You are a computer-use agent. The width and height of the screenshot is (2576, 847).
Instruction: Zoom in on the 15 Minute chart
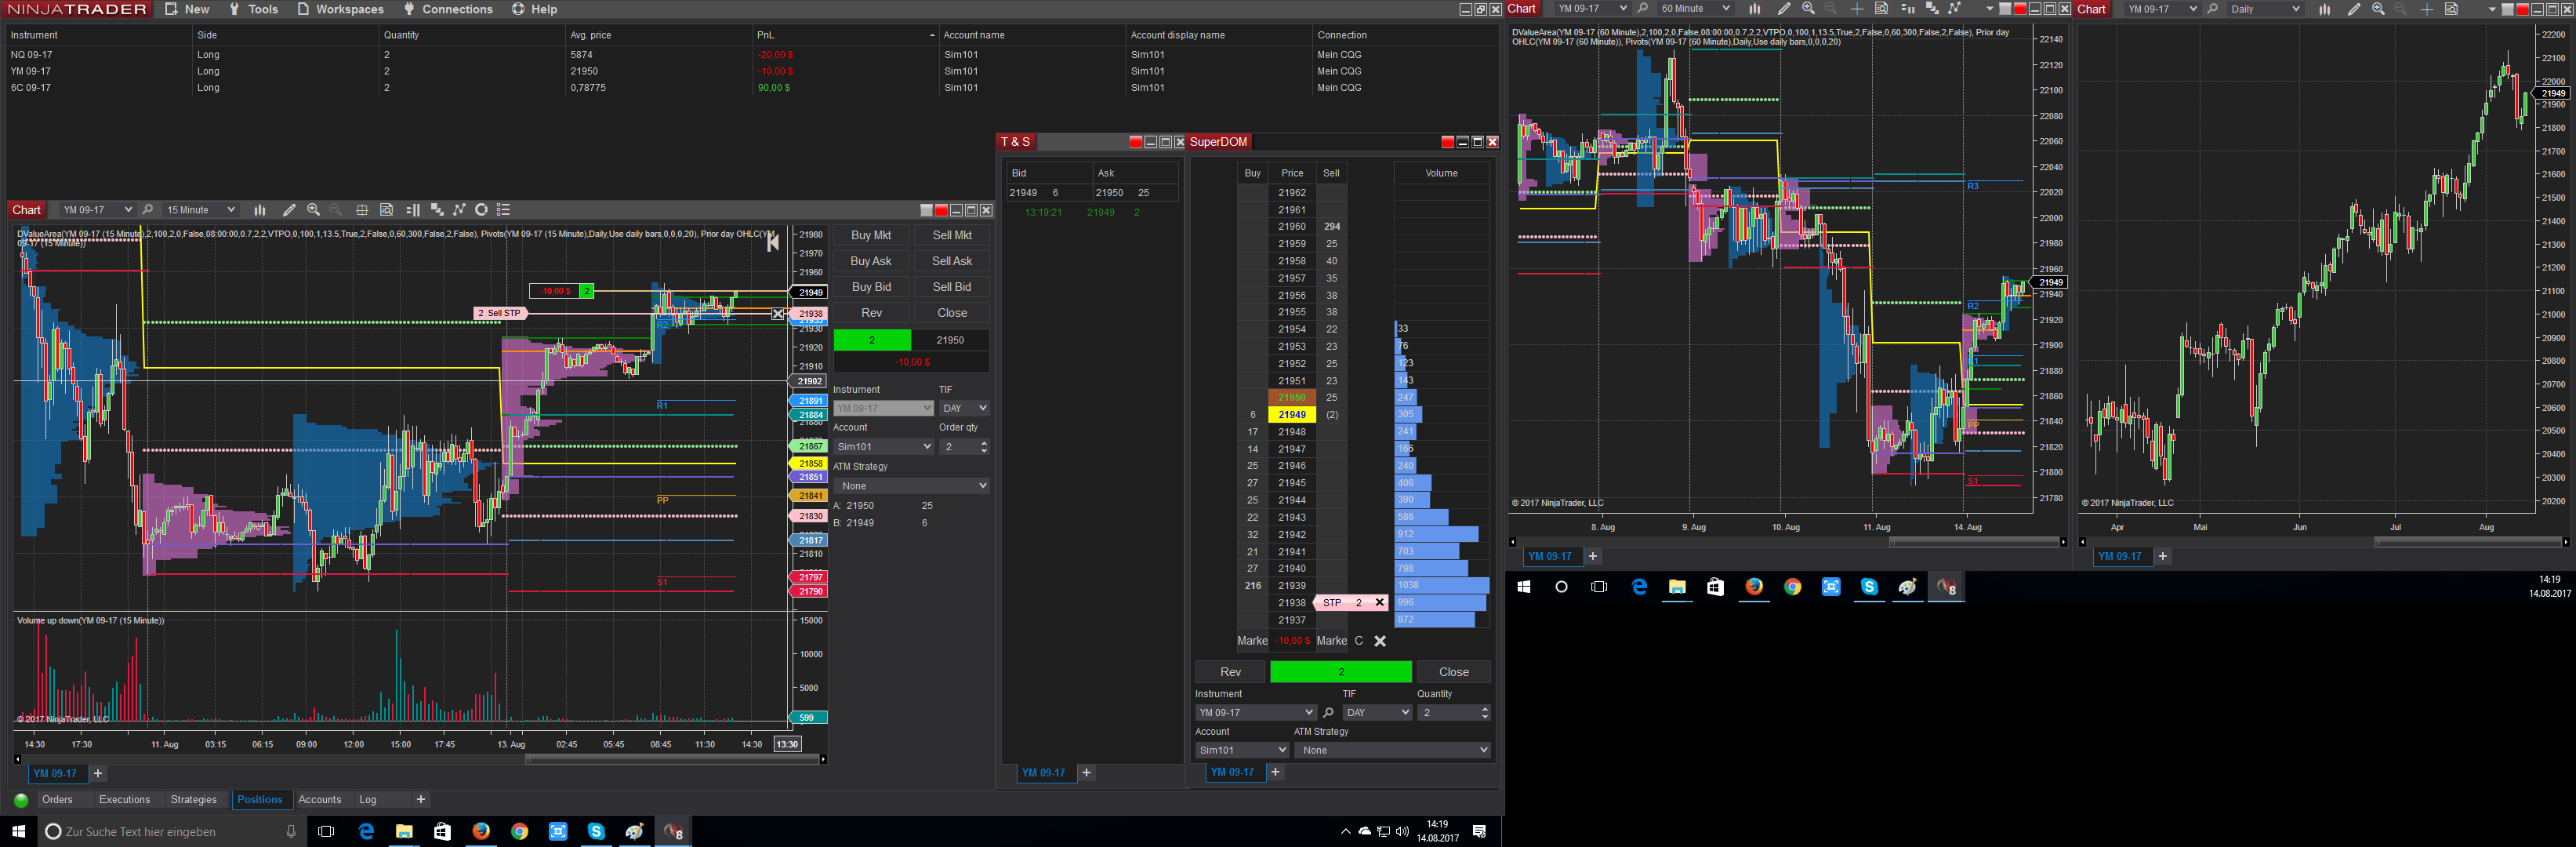(x=314, y=210)
